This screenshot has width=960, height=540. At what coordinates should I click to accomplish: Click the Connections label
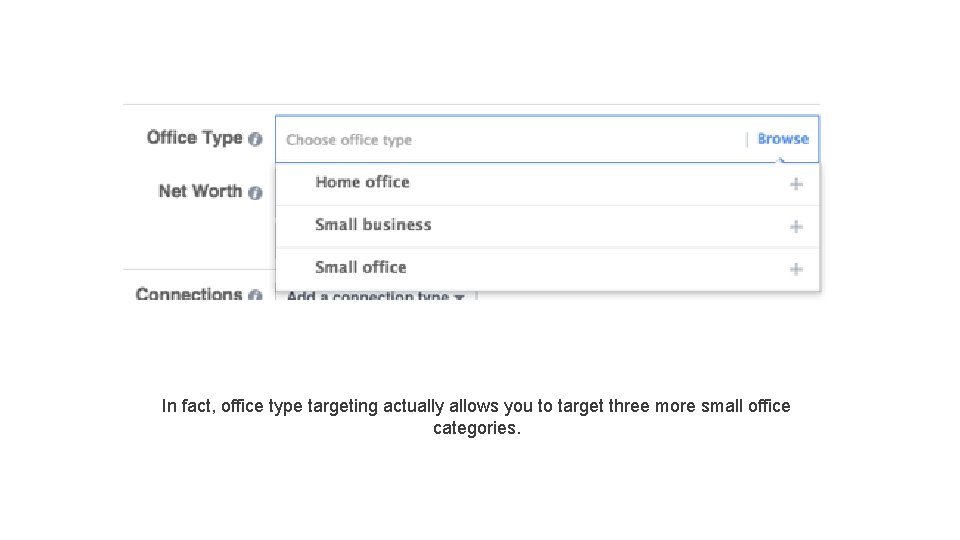[189, 294]
